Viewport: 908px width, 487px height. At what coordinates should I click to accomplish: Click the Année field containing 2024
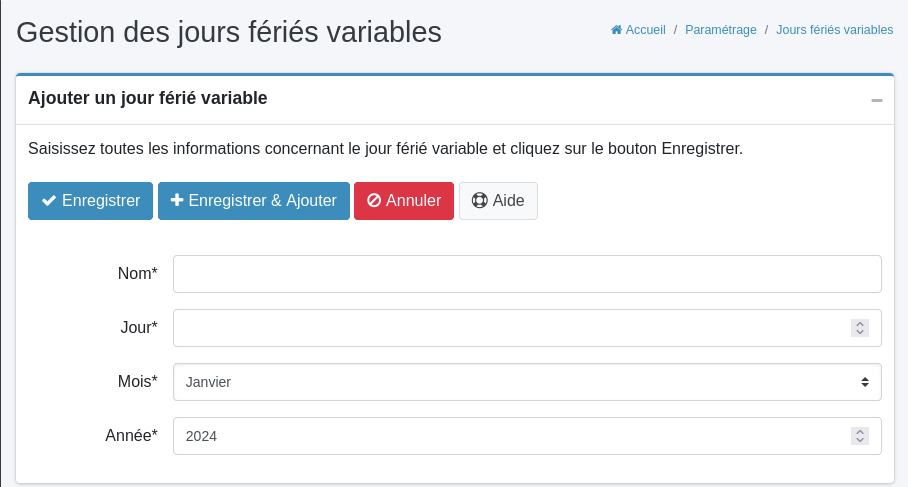point(510,436)
